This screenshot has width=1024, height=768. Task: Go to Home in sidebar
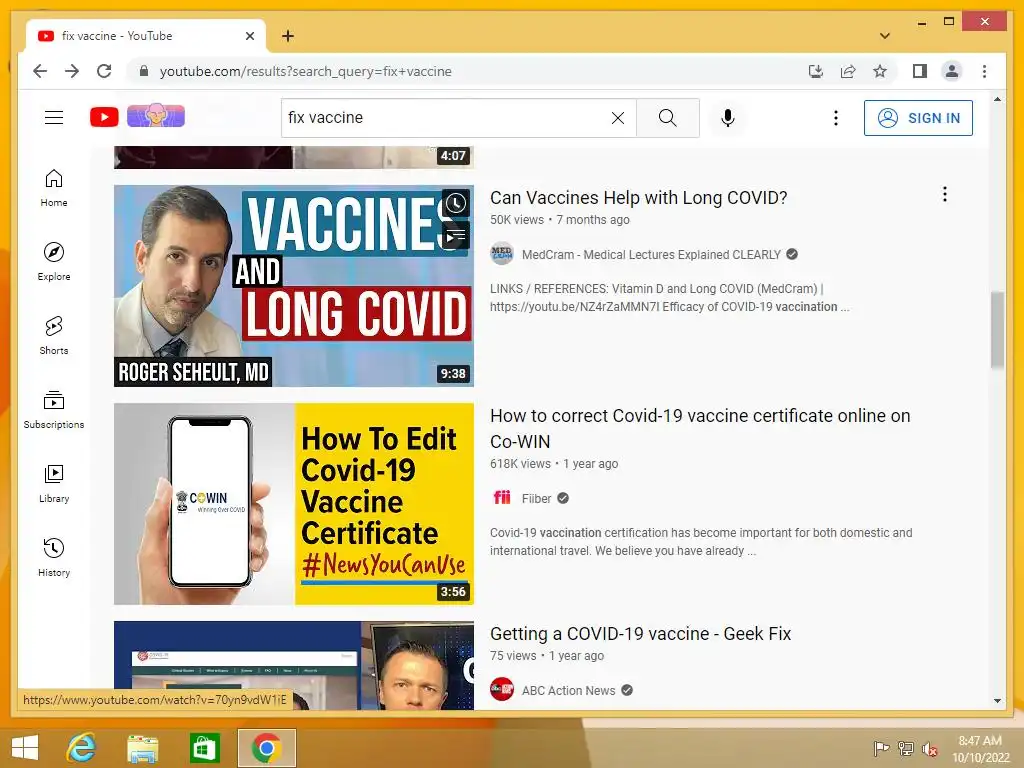click(x=54, y=188)
